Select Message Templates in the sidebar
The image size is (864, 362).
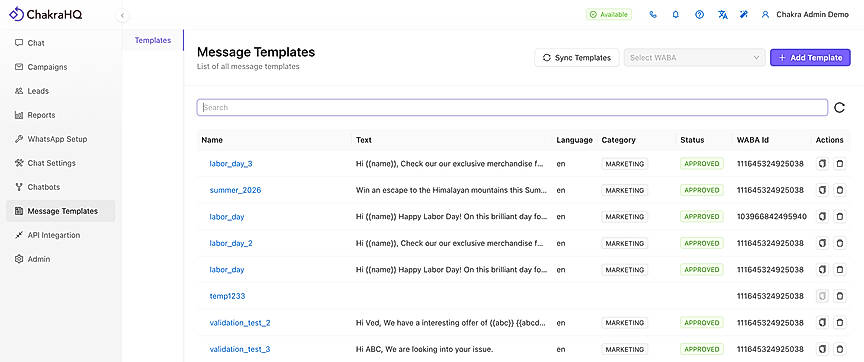point(61,211)
